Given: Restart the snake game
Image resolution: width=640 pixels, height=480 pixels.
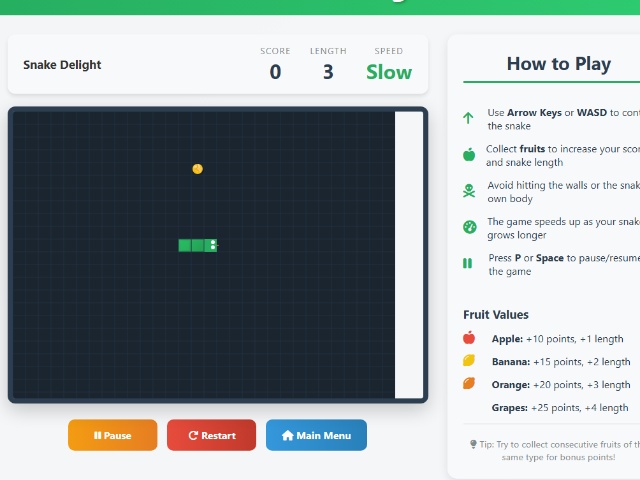Looking at the screenshot, I should pyautogui.click(x=211, y=435).
